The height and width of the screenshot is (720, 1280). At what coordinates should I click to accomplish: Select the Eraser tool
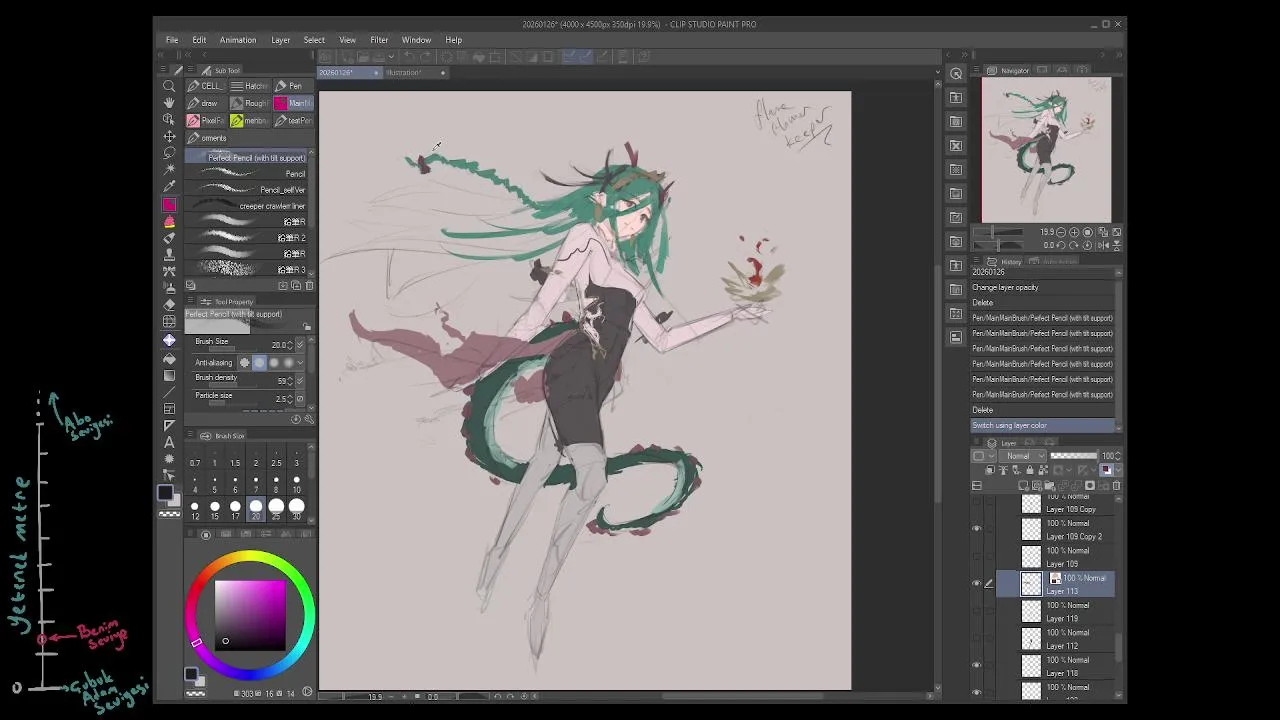[169, 304]
